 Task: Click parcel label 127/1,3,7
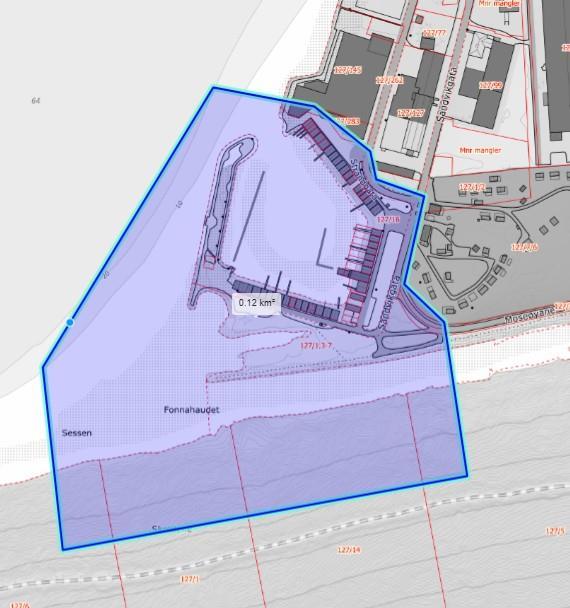point(316,345)
